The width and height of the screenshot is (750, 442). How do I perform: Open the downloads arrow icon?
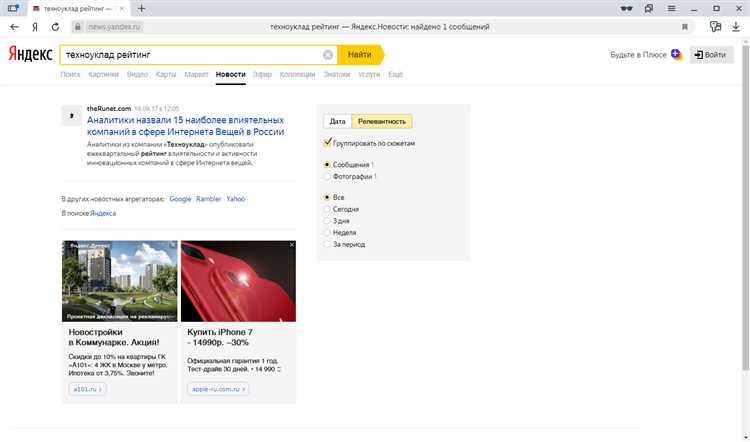(x=736, y=27)
